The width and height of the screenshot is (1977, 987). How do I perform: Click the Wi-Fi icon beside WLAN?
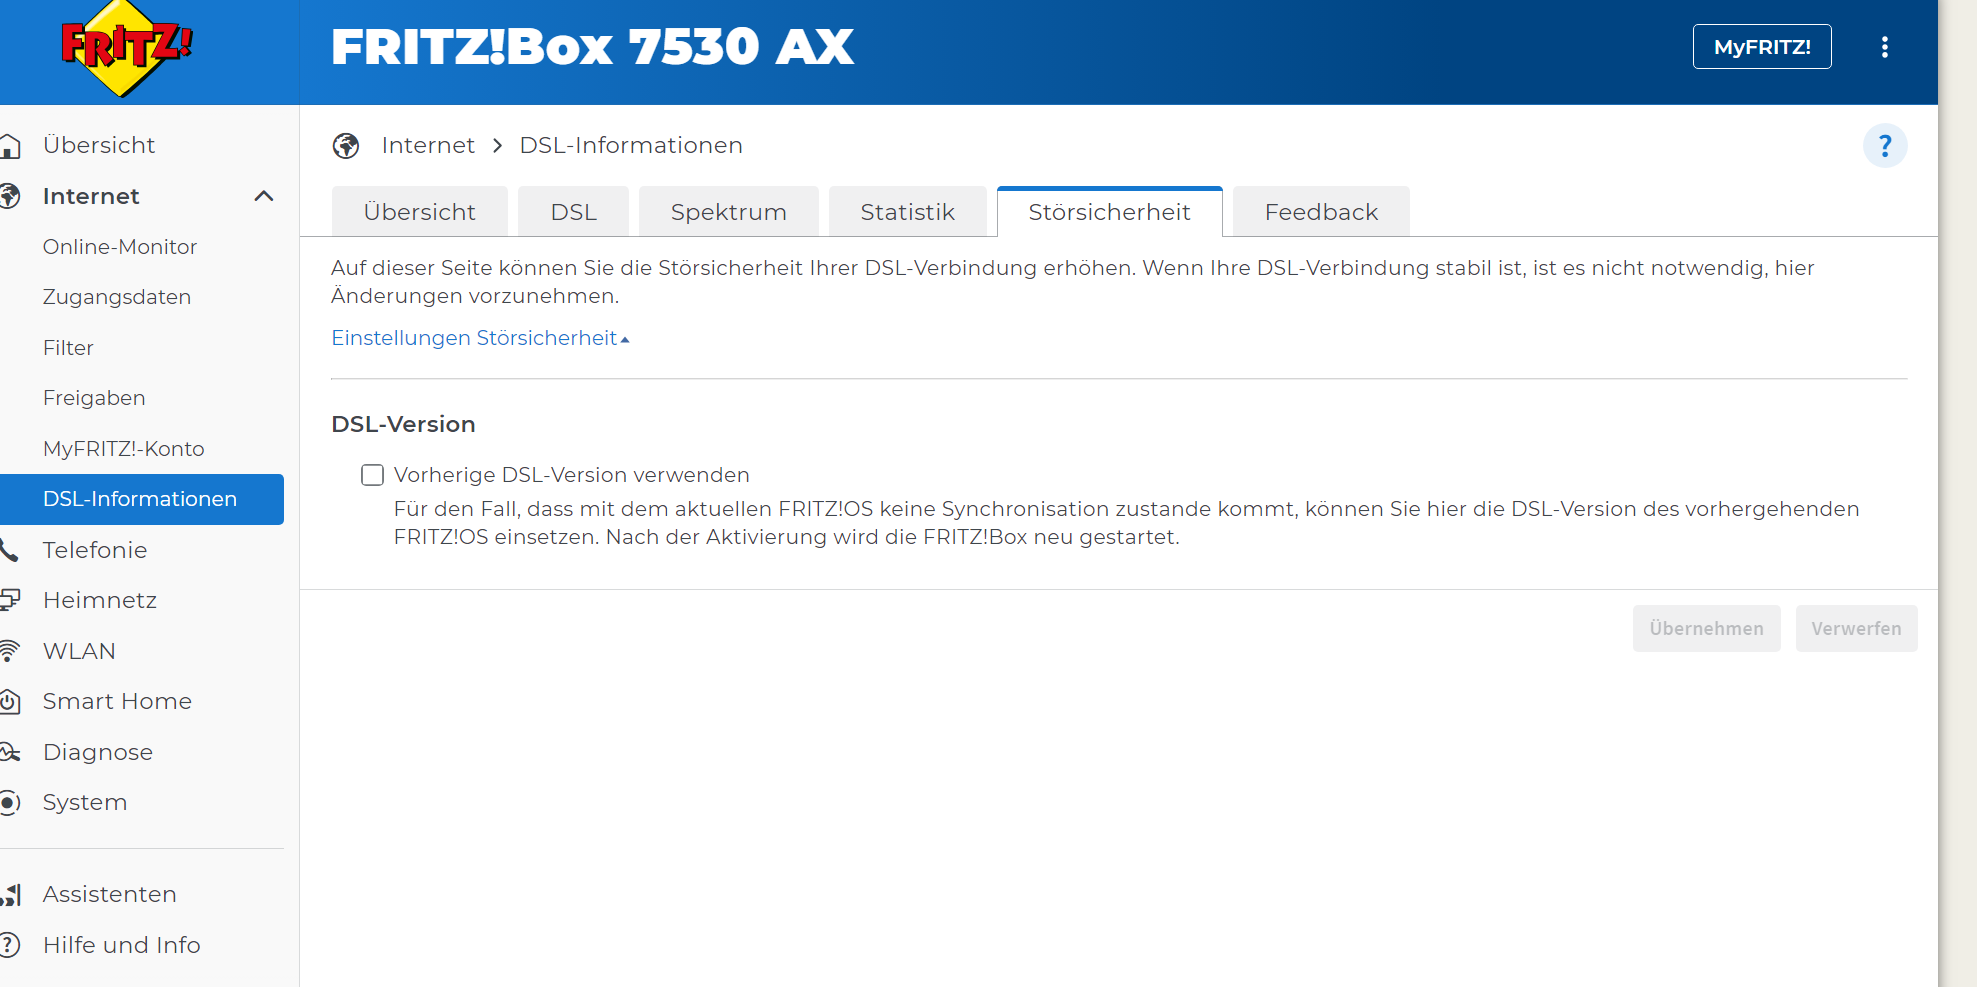10,651
